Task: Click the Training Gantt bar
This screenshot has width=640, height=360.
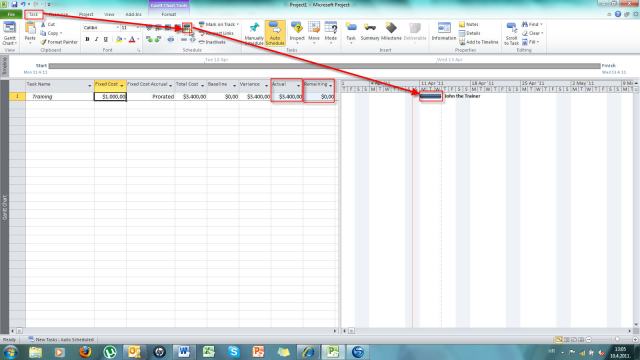Action: click(431, 96)
